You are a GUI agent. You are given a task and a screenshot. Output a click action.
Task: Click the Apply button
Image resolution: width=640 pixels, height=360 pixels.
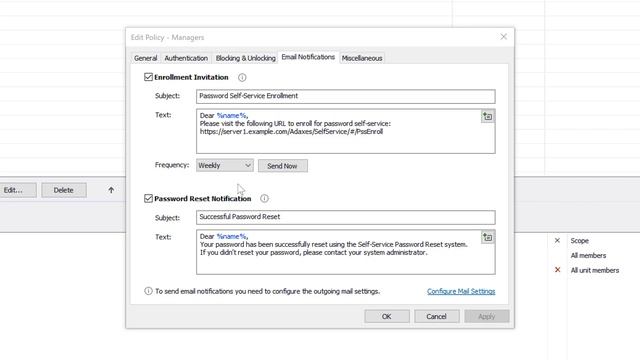(486, 316)
